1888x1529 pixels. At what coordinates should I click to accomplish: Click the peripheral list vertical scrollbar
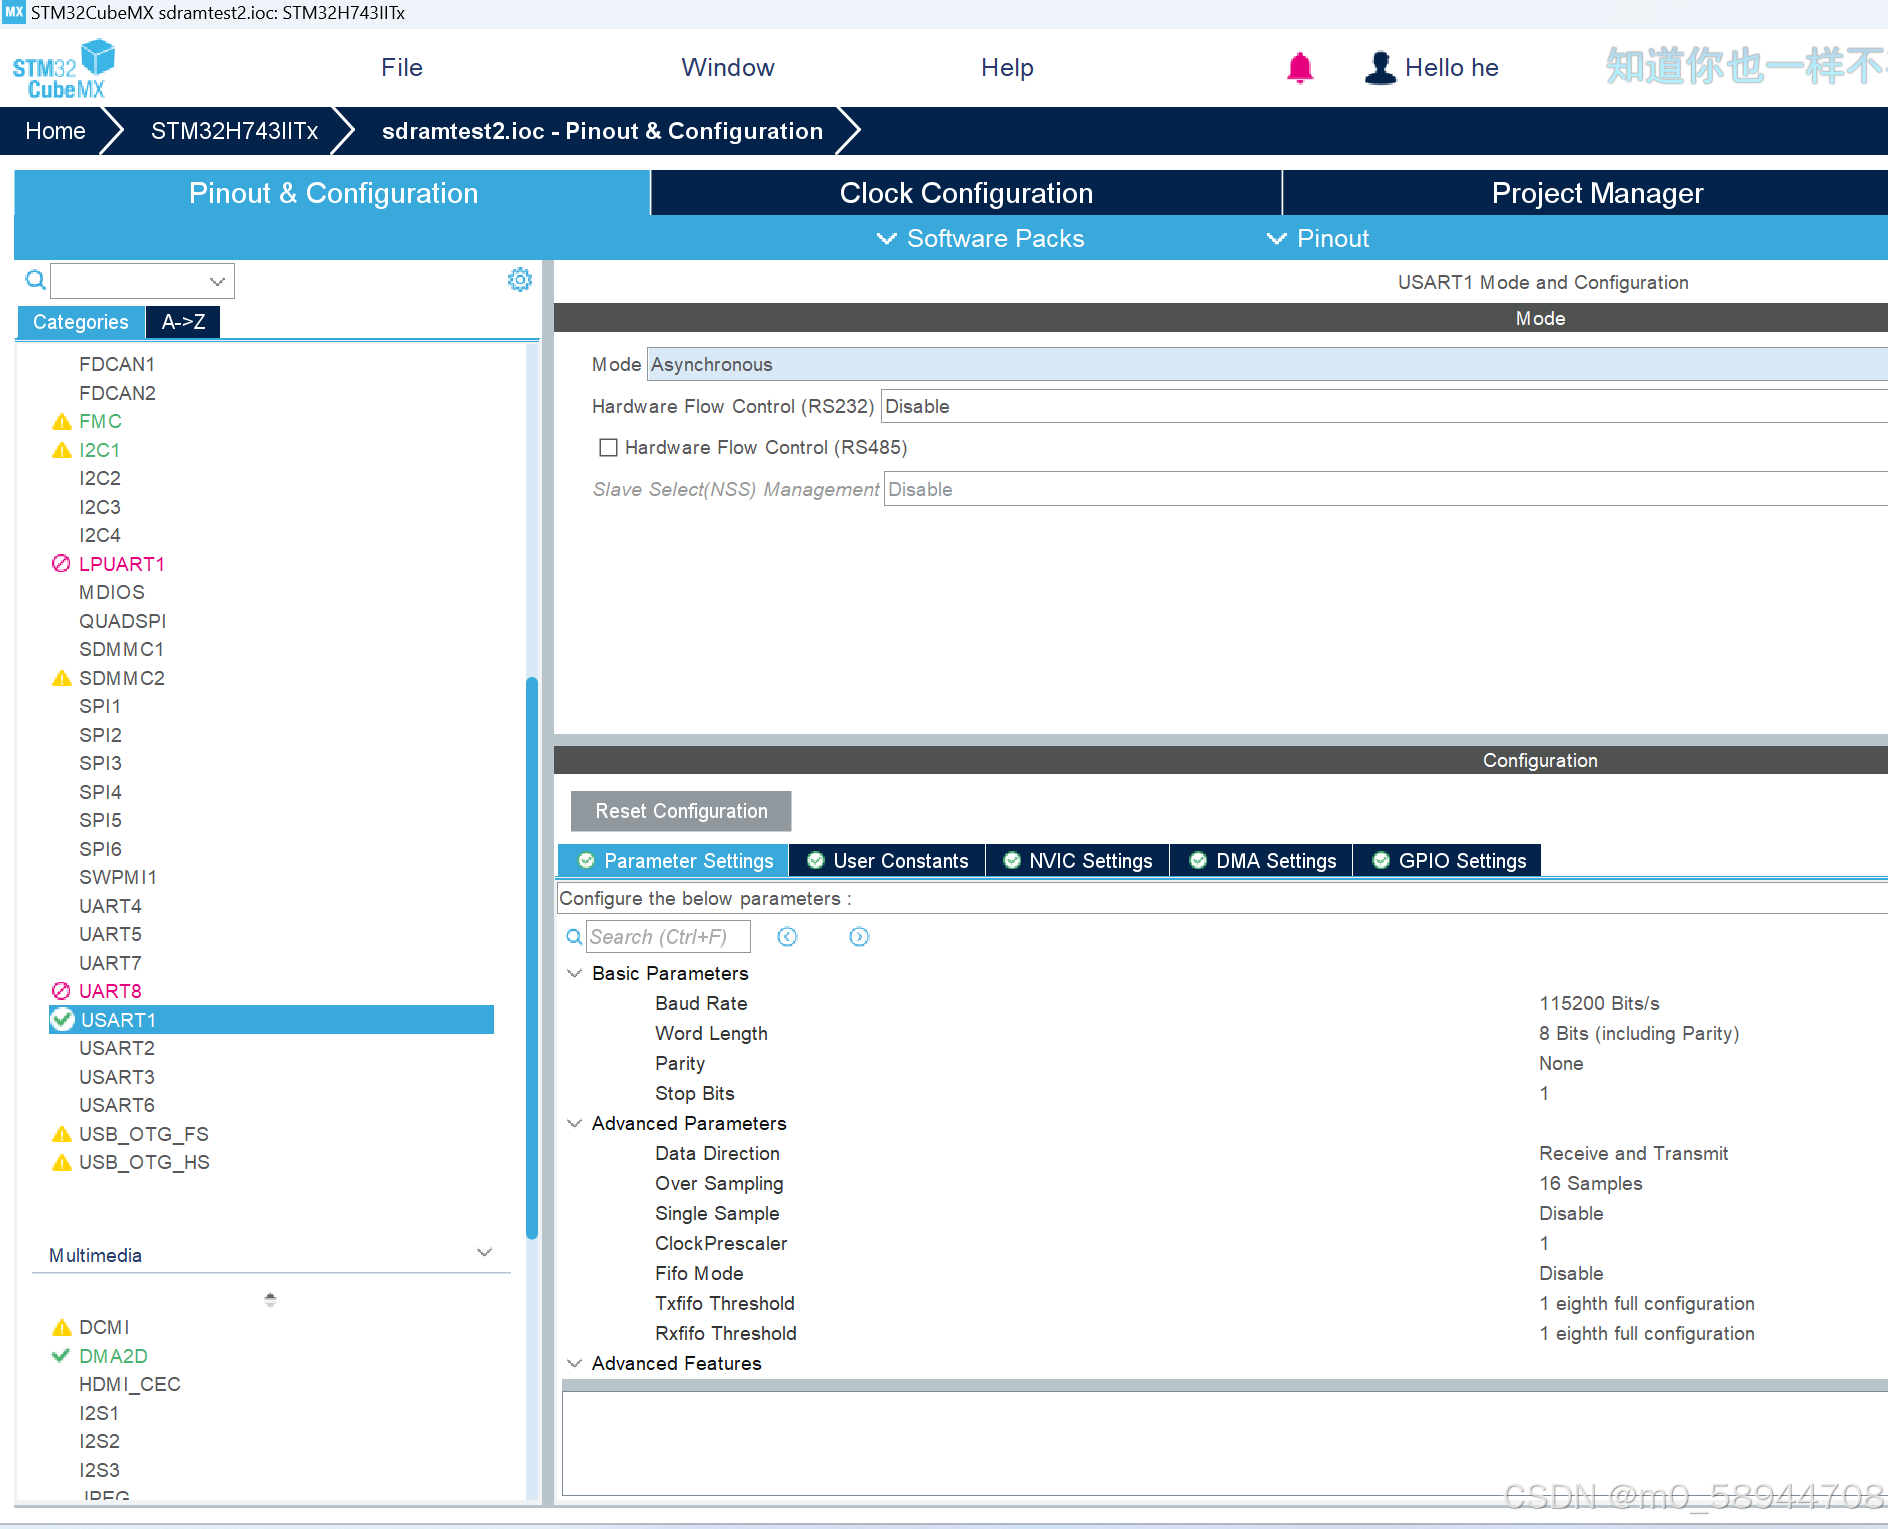click(x=532, y=958)
